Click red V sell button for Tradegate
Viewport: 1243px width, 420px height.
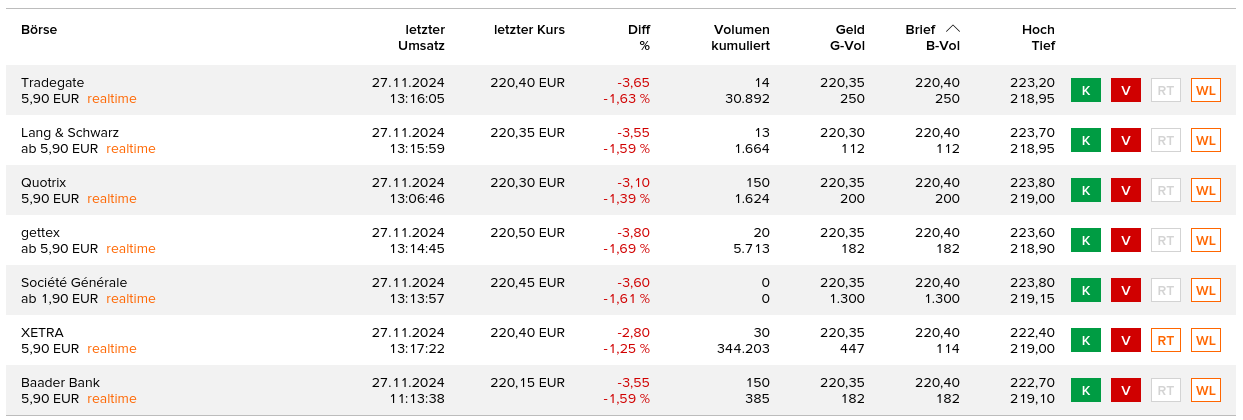1125,91
